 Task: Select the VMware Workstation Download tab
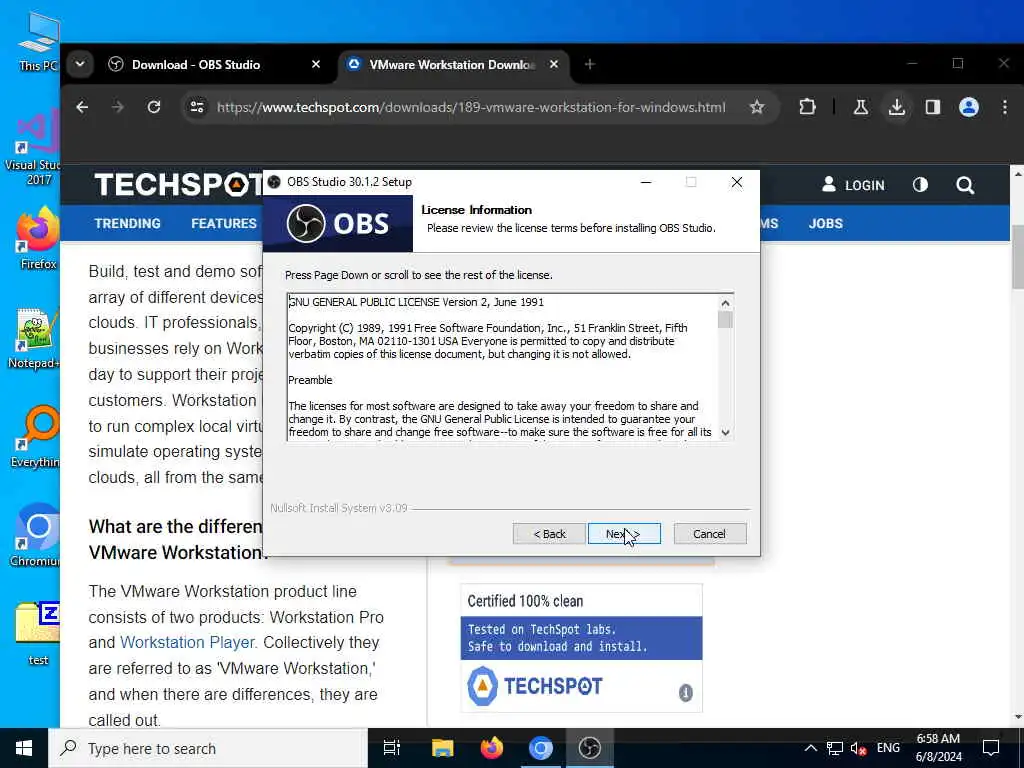(451, 65)
